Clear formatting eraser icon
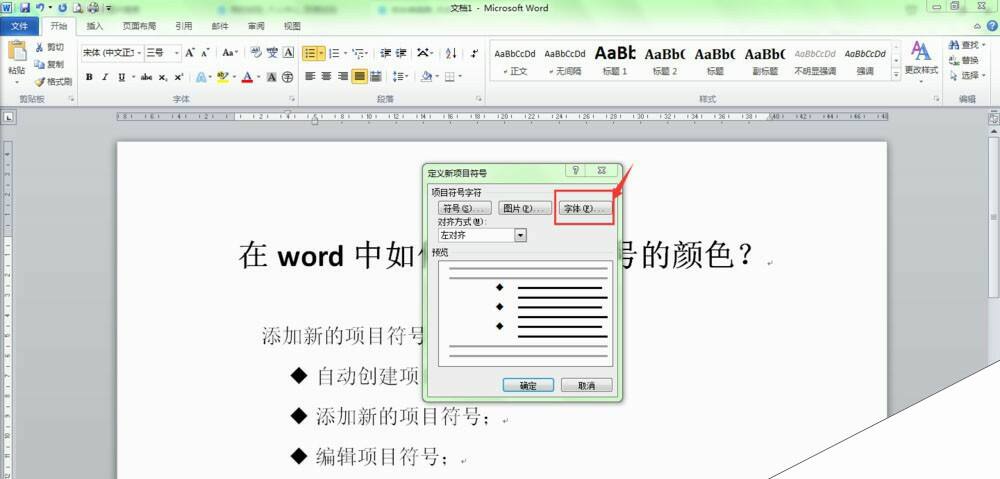This screenshot has height=479, width=1000. pos(256,53)
